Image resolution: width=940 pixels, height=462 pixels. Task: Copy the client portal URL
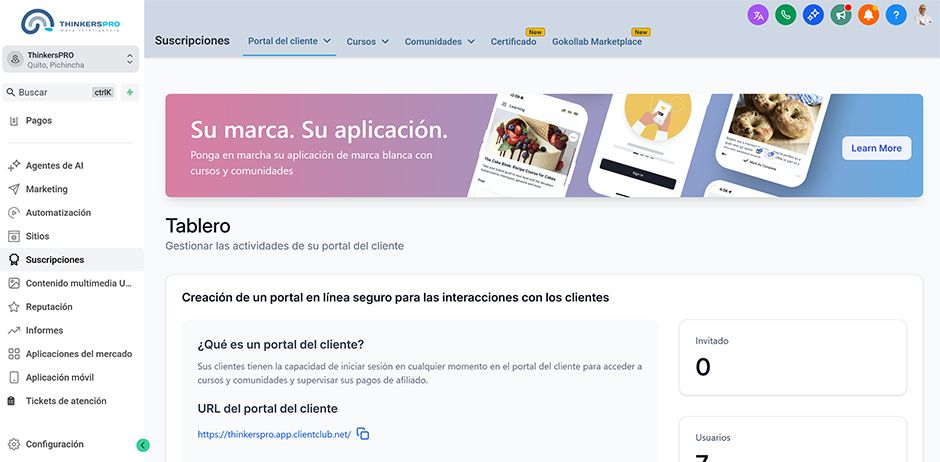coord(364,434)
